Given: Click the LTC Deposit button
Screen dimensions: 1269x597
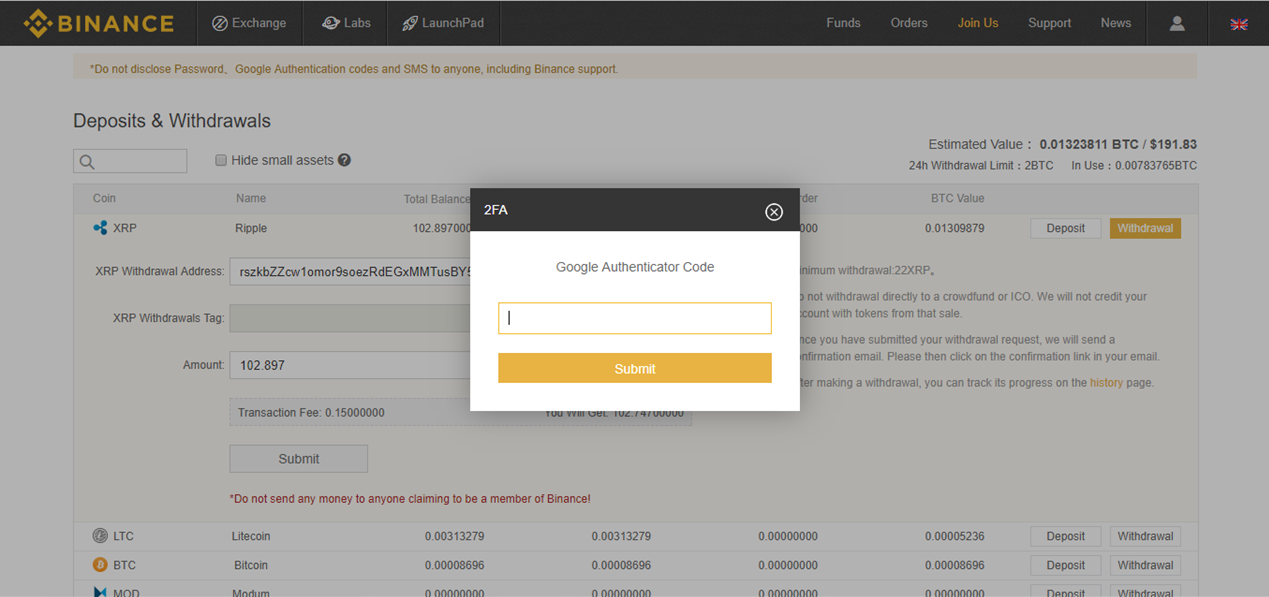Looking at the screenshot, I should pos(1065,536).
